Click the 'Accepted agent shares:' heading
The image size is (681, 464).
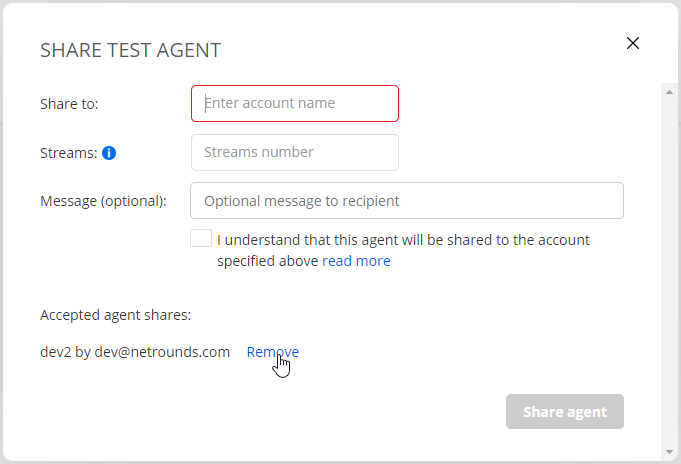[x=115, y=315]
